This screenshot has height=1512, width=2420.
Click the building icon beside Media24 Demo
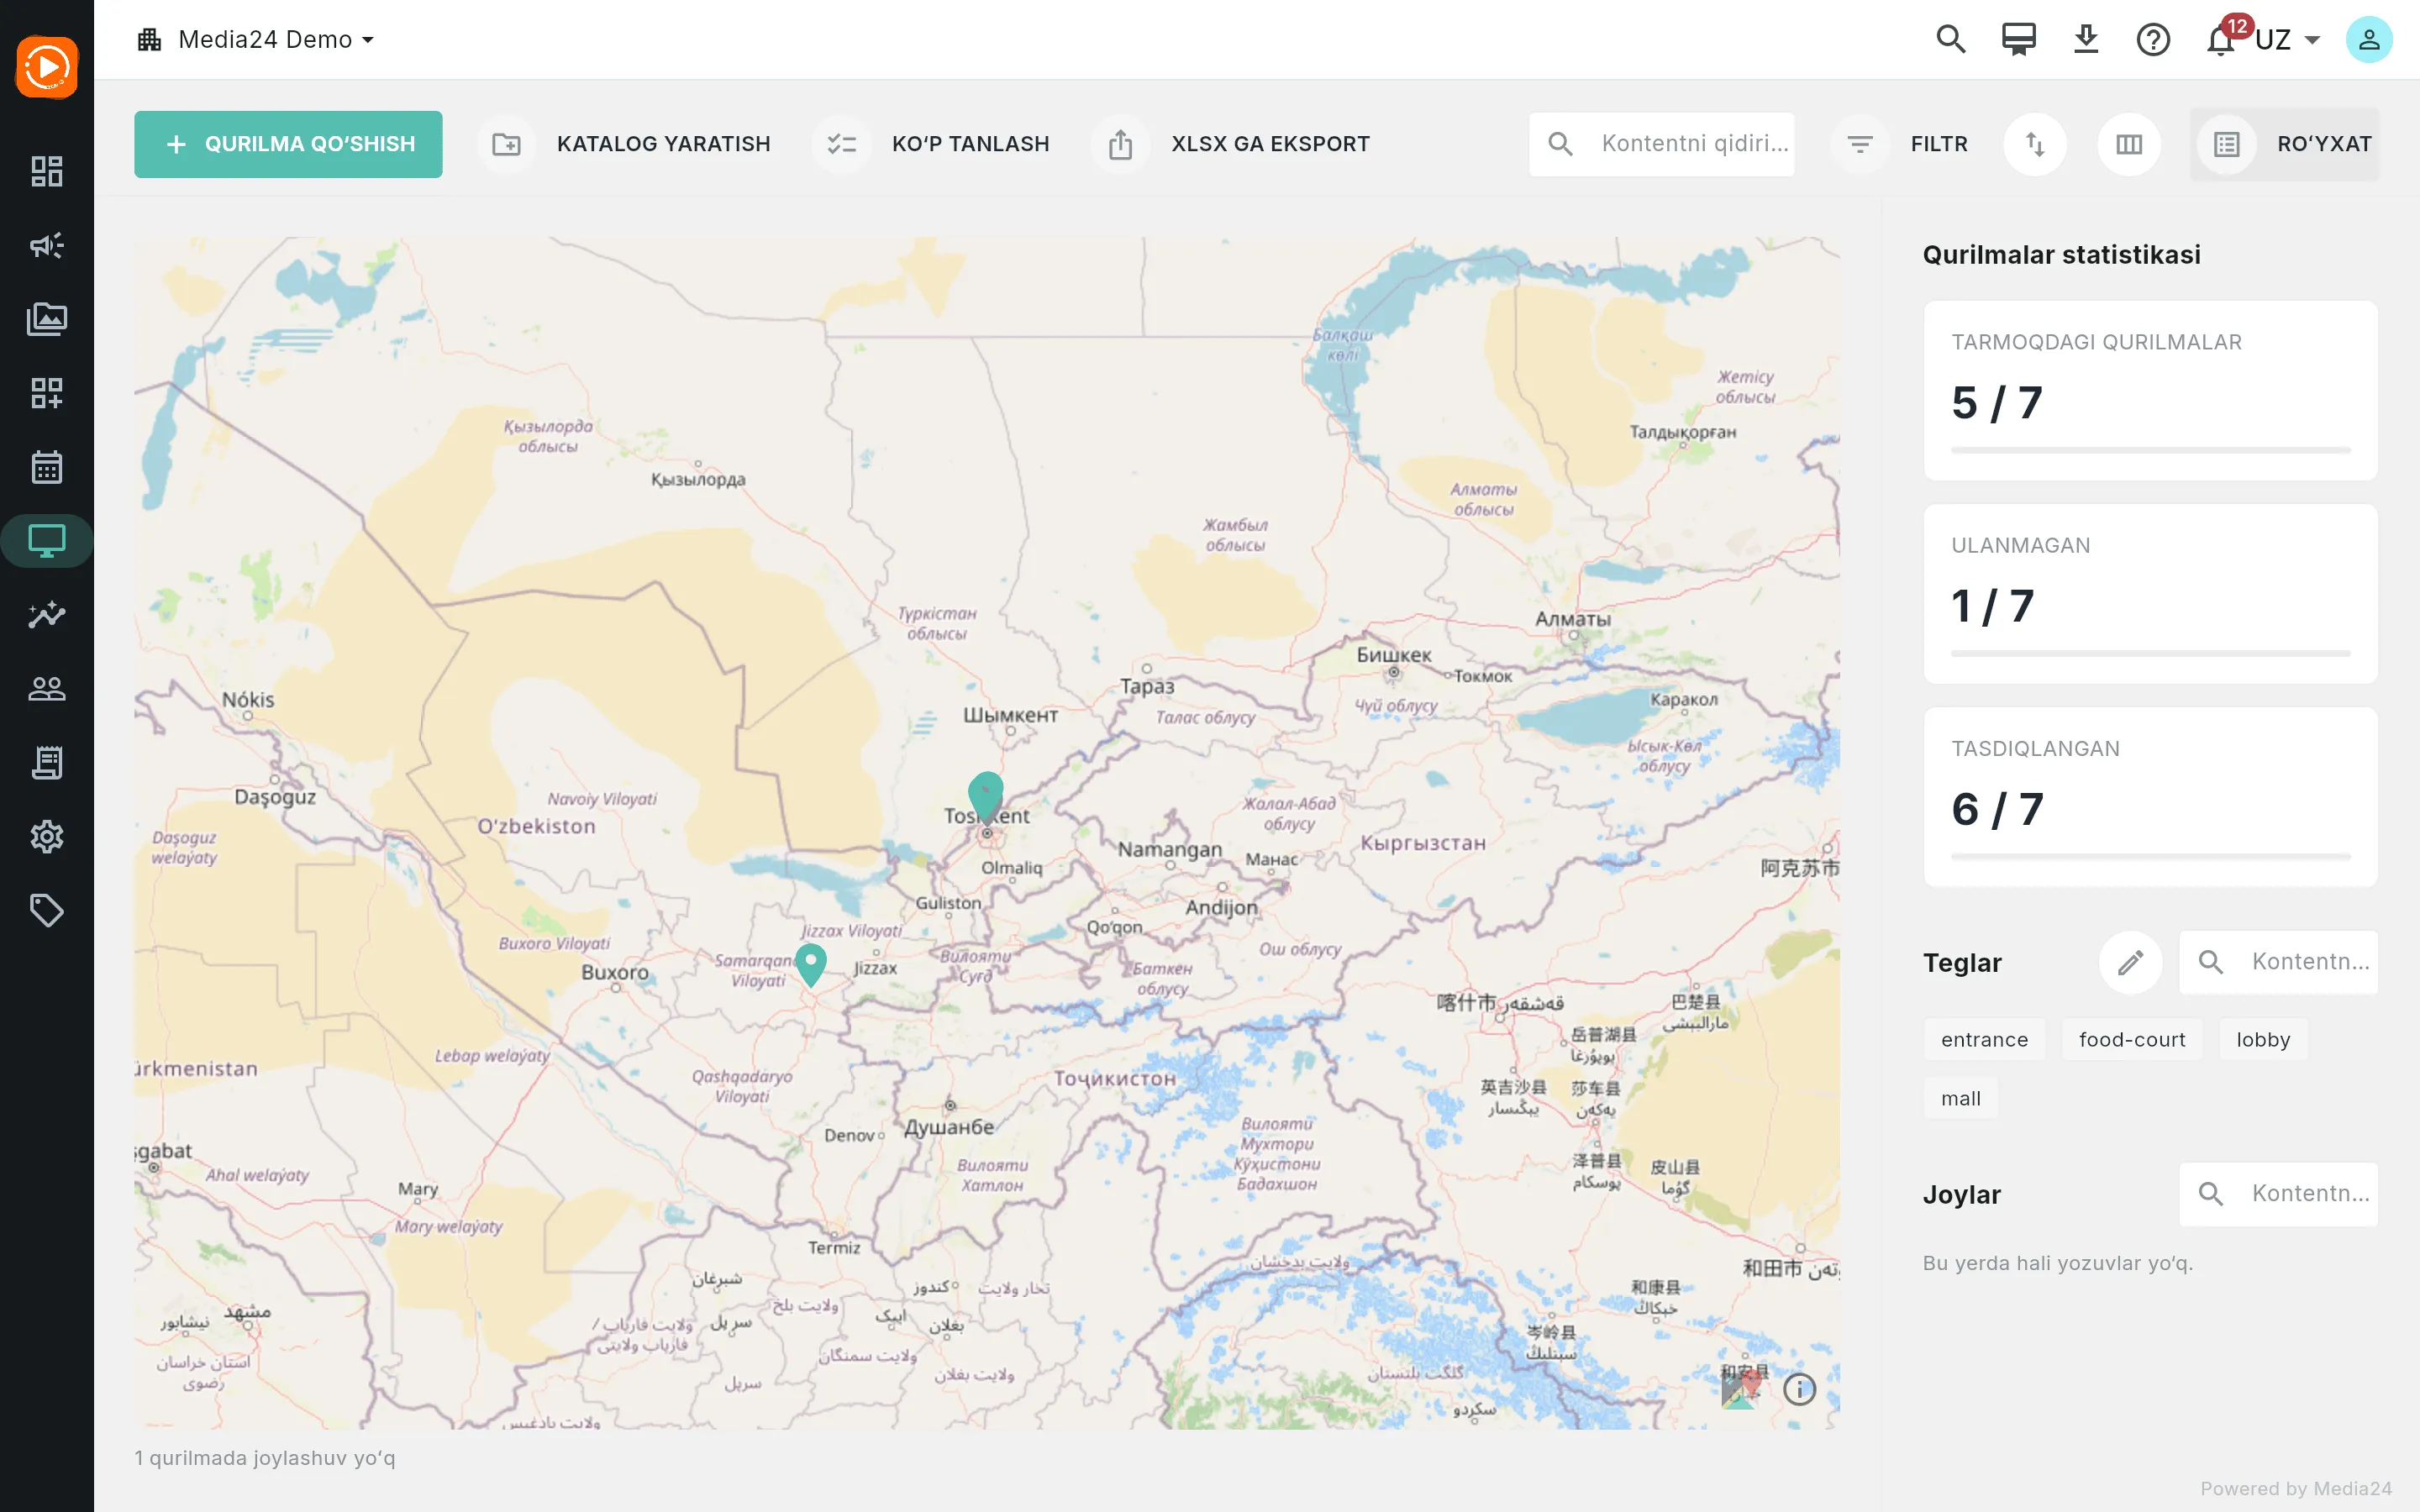point(150,40)
